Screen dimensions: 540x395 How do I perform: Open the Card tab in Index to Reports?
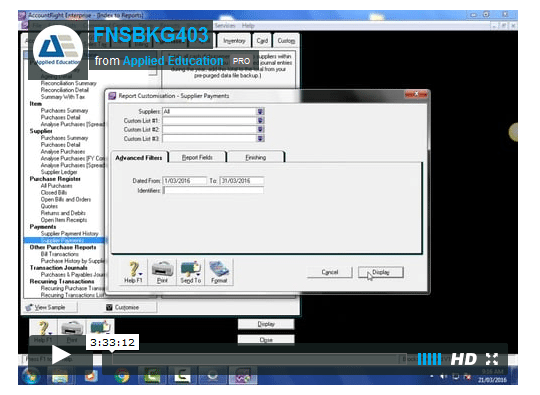[x=262, y=41]
